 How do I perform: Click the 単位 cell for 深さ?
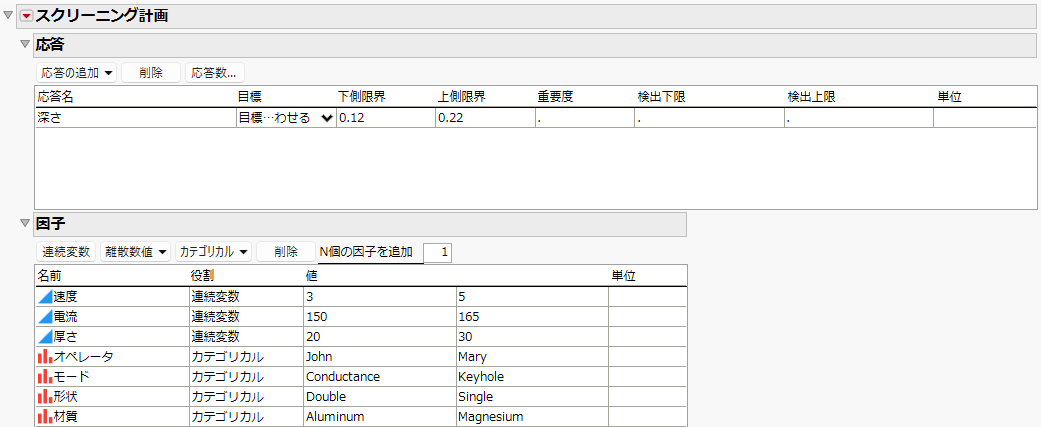click(985, 118)
